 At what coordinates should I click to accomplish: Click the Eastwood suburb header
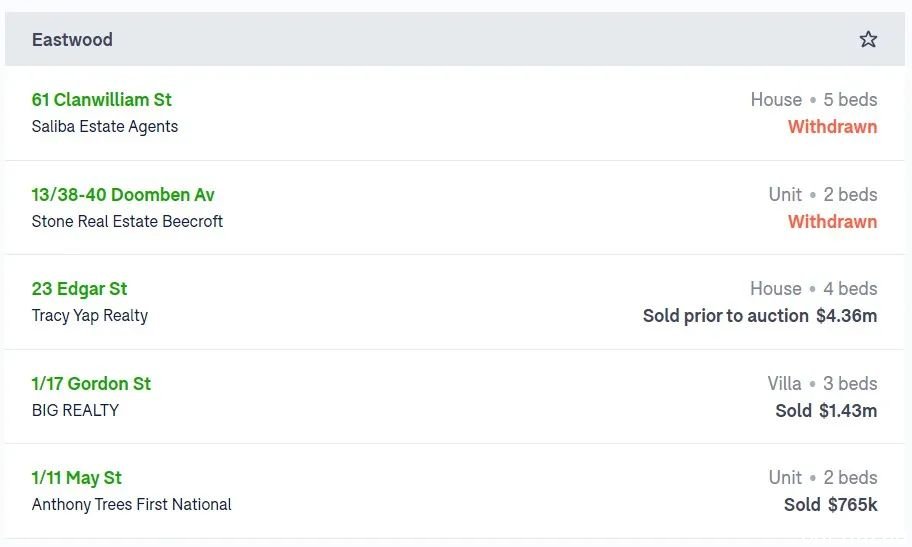pyautogui.click(x=72, y=40)
